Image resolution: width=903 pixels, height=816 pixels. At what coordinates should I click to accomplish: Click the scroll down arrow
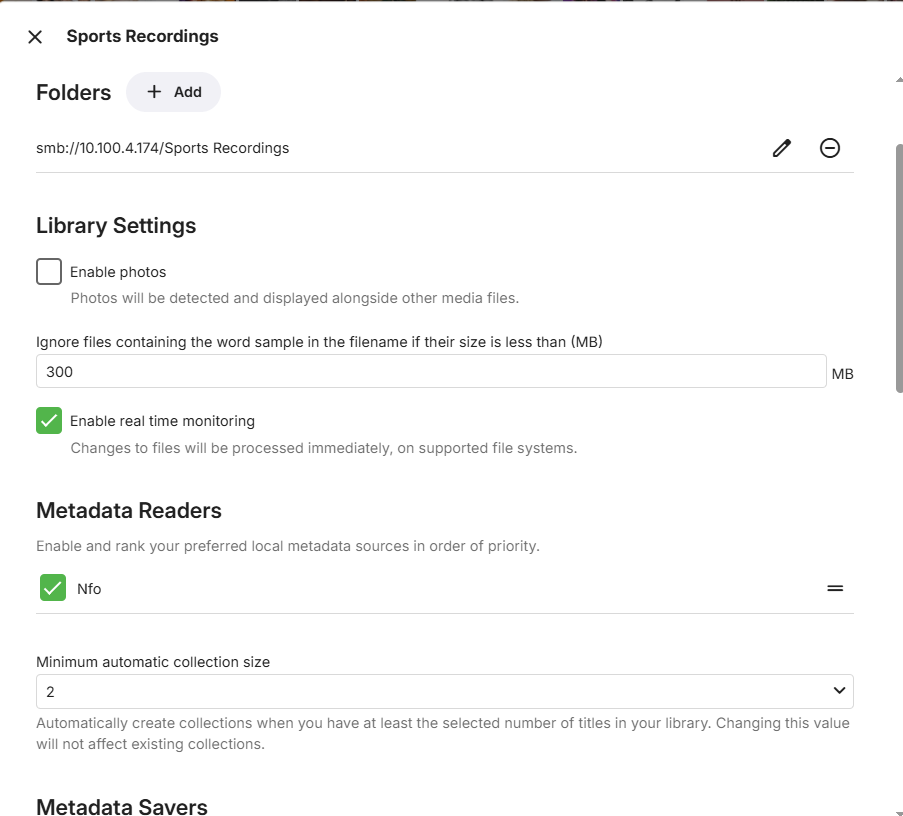tap(898, 810)
